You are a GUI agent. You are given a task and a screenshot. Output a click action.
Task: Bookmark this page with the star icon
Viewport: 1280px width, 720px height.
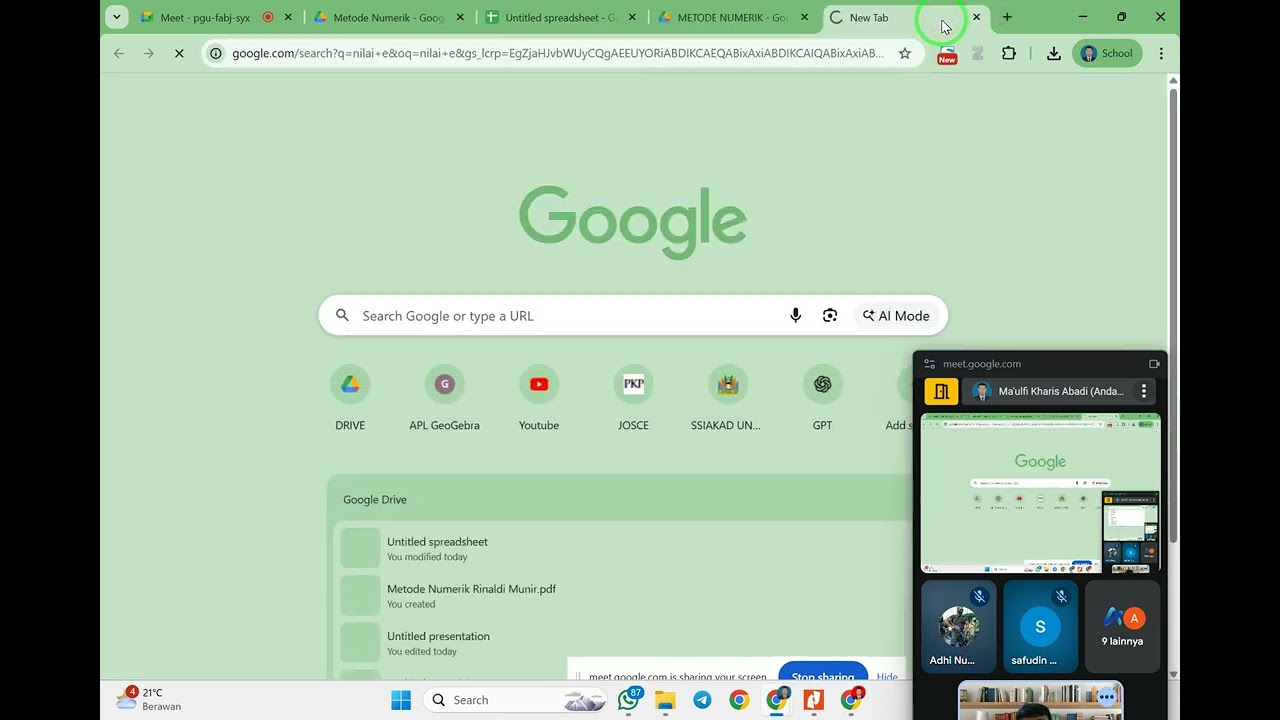(x=905, y=53)
